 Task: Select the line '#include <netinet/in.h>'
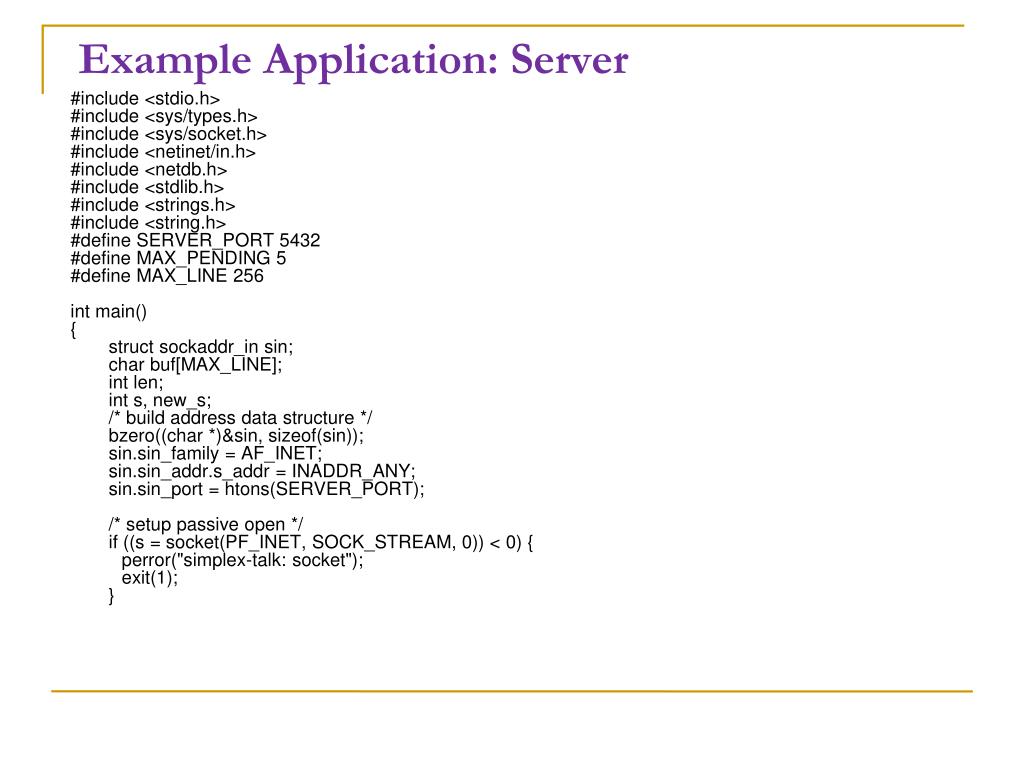(163, 152)
